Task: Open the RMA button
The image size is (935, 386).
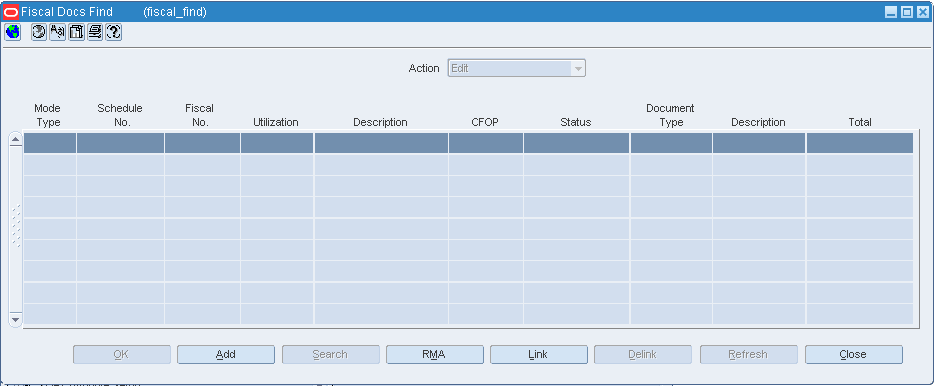Action: [x=435, y=354]
